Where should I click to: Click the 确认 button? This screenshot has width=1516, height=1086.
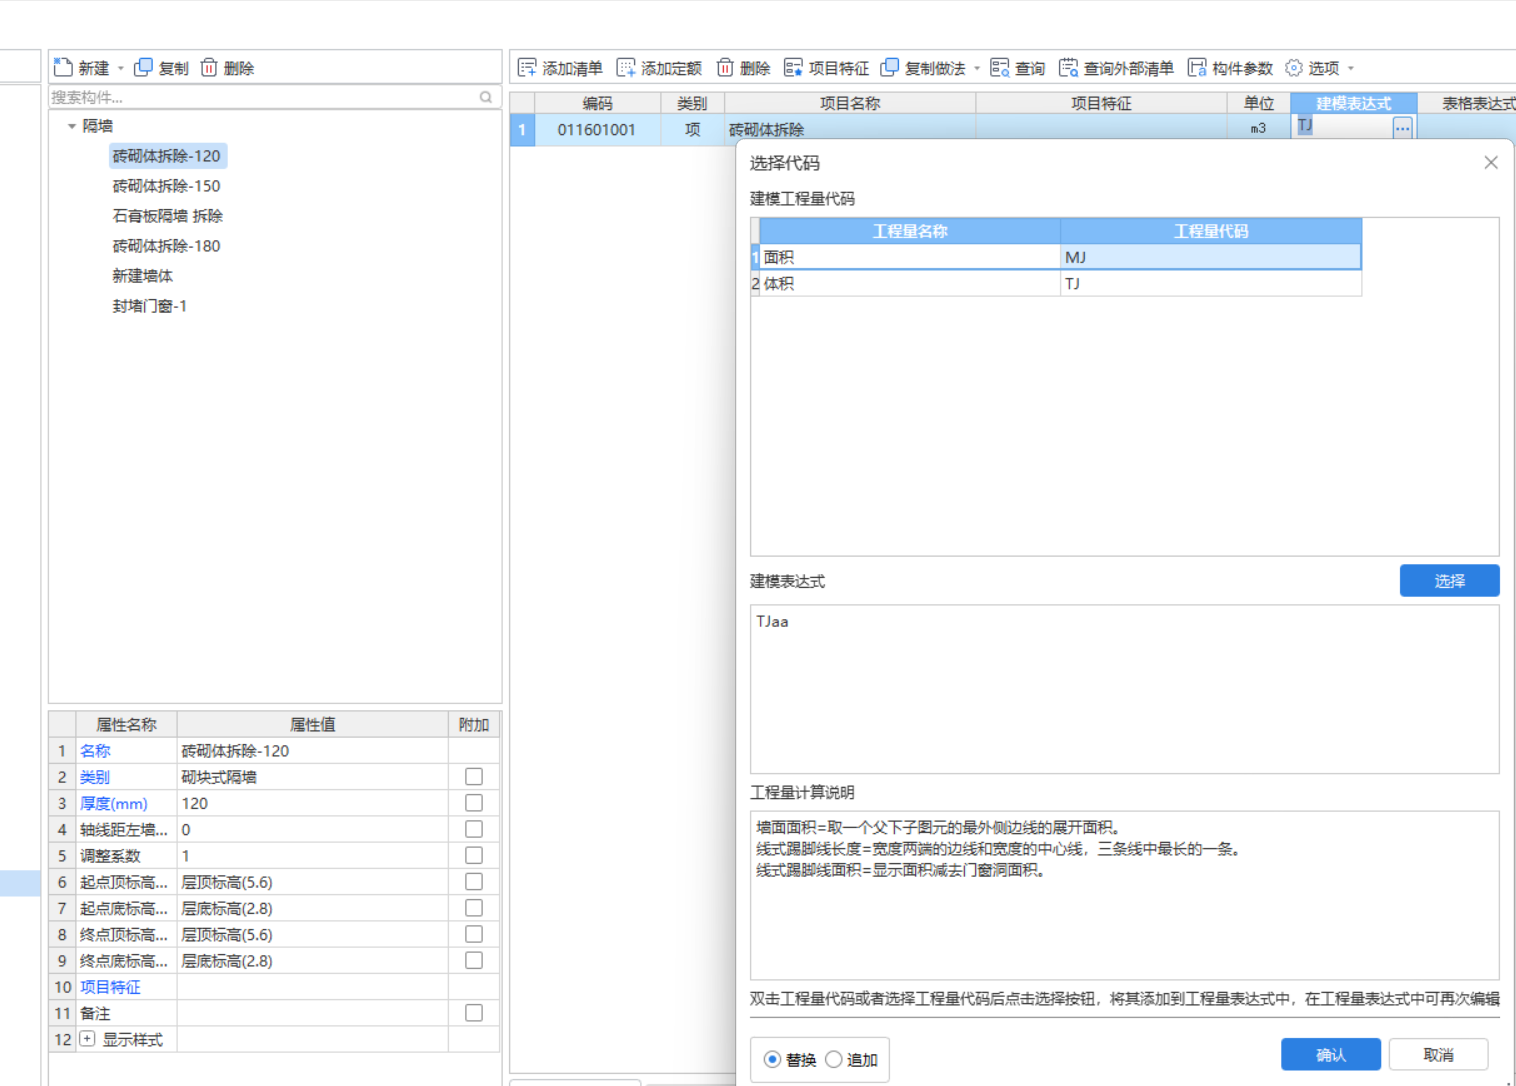click(x=1331, y=1055)
